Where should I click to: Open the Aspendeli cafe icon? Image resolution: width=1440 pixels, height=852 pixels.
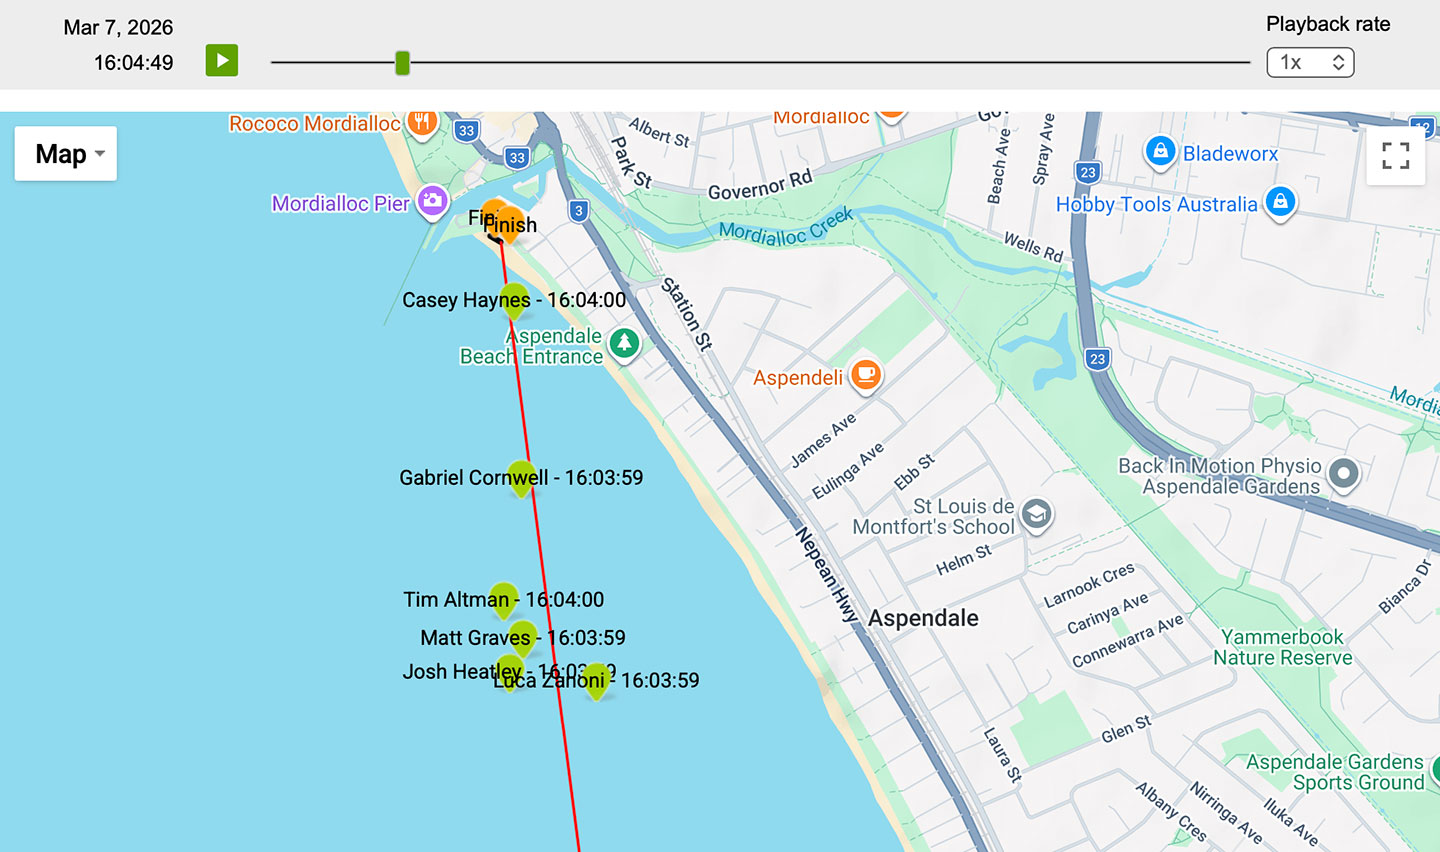(864, 376)
